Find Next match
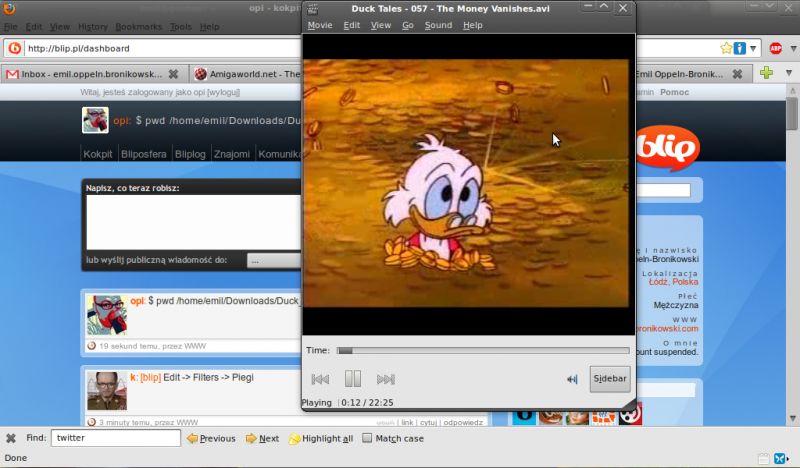Image resolution: width=800 pixels, height=468 pixels. pyautogui.click(x=262, y=438)
